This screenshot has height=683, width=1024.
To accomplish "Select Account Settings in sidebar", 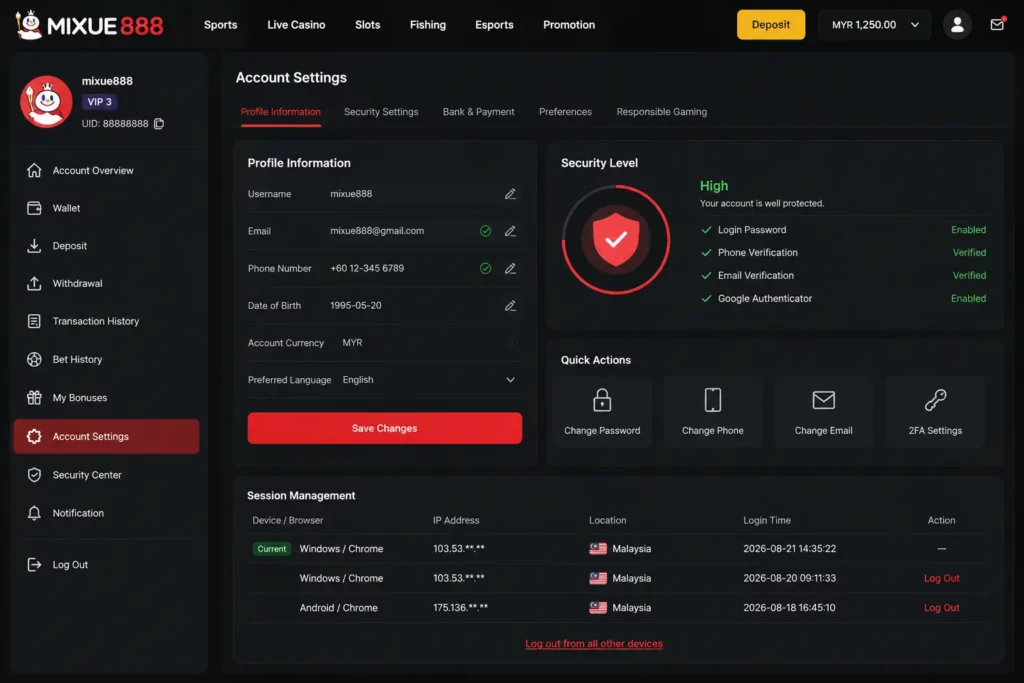I will [106, 436].
